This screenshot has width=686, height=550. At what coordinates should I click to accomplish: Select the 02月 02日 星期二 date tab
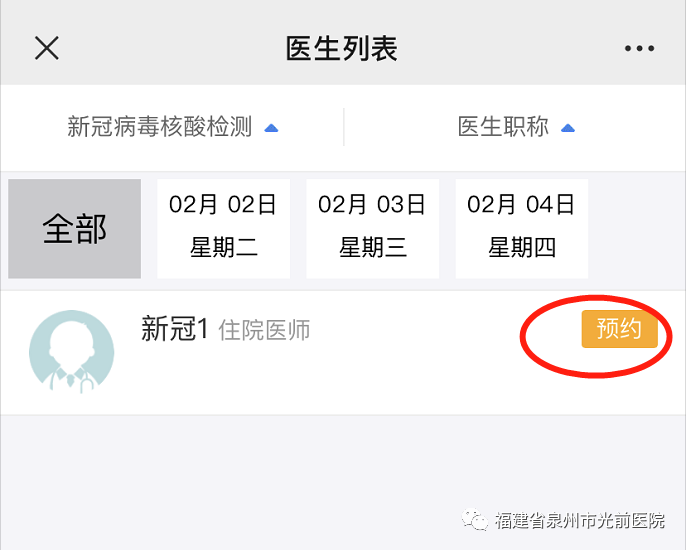pyautogui.click(x=223, y=229)
